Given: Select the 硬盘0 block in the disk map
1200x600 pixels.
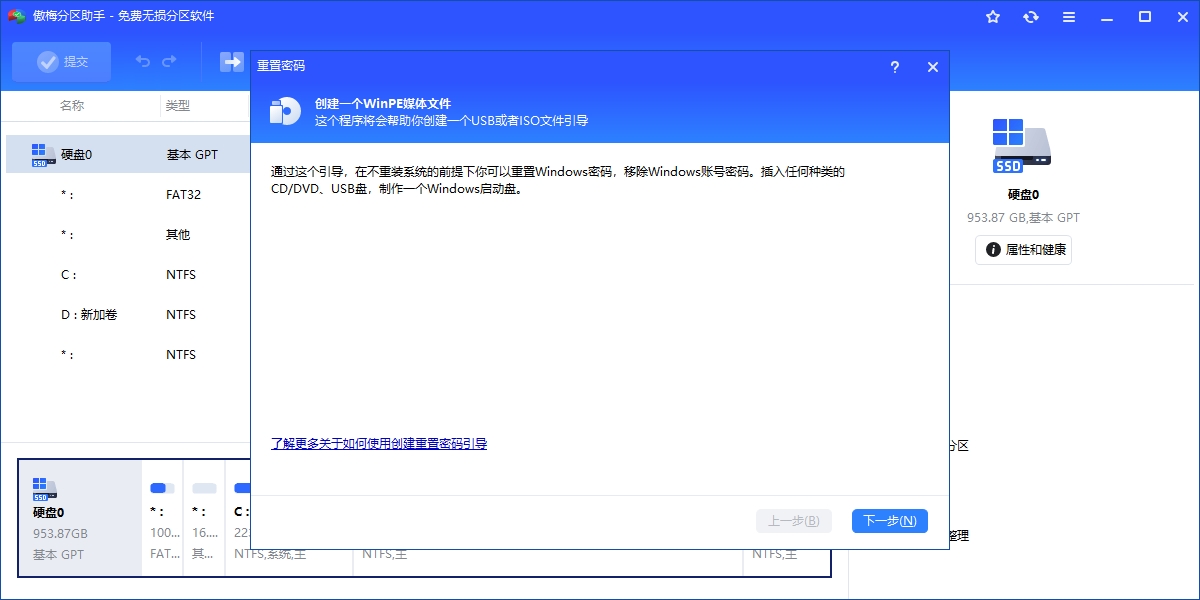Looking at the screenshot, I should pyautogui.click(x=81, y=518).
